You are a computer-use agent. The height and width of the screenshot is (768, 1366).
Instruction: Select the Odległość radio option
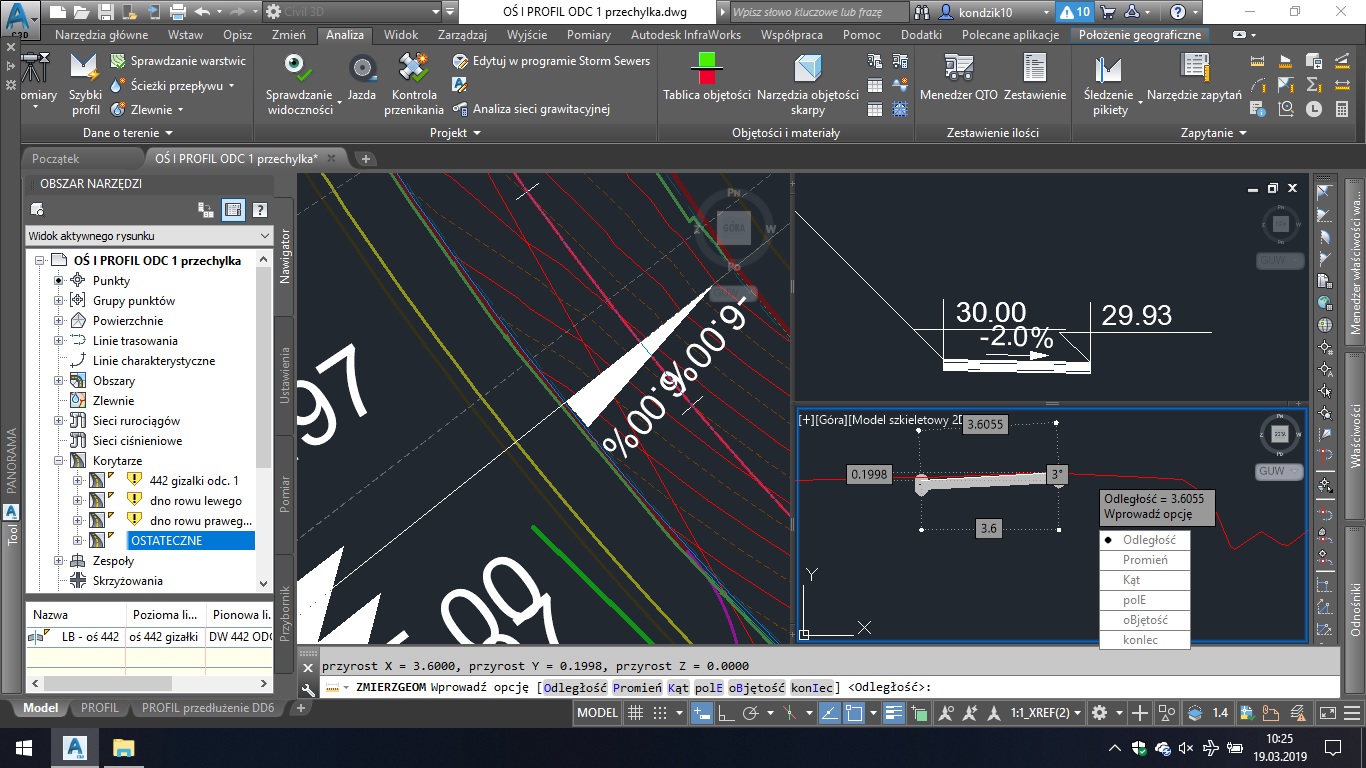1144,539
